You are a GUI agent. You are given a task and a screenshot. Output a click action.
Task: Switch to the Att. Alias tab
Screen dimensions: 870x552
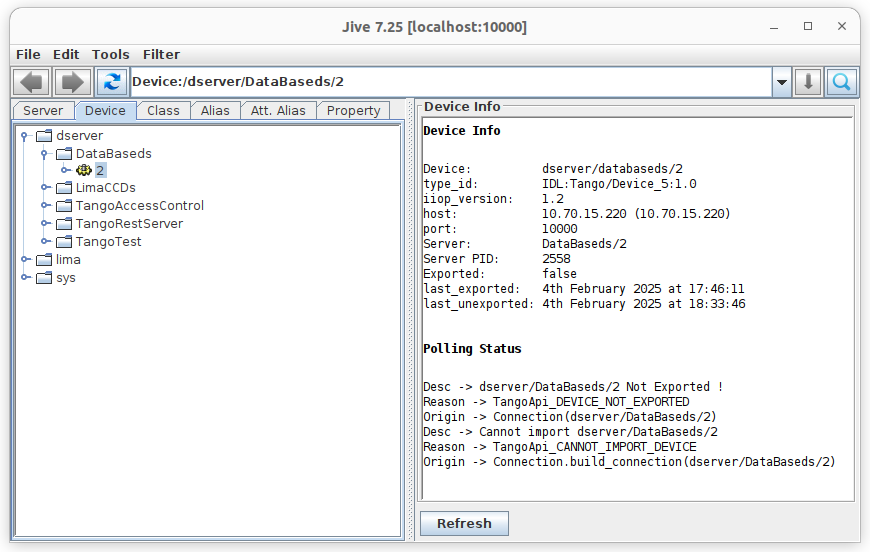pyautogui.click(x=278, y=110)
